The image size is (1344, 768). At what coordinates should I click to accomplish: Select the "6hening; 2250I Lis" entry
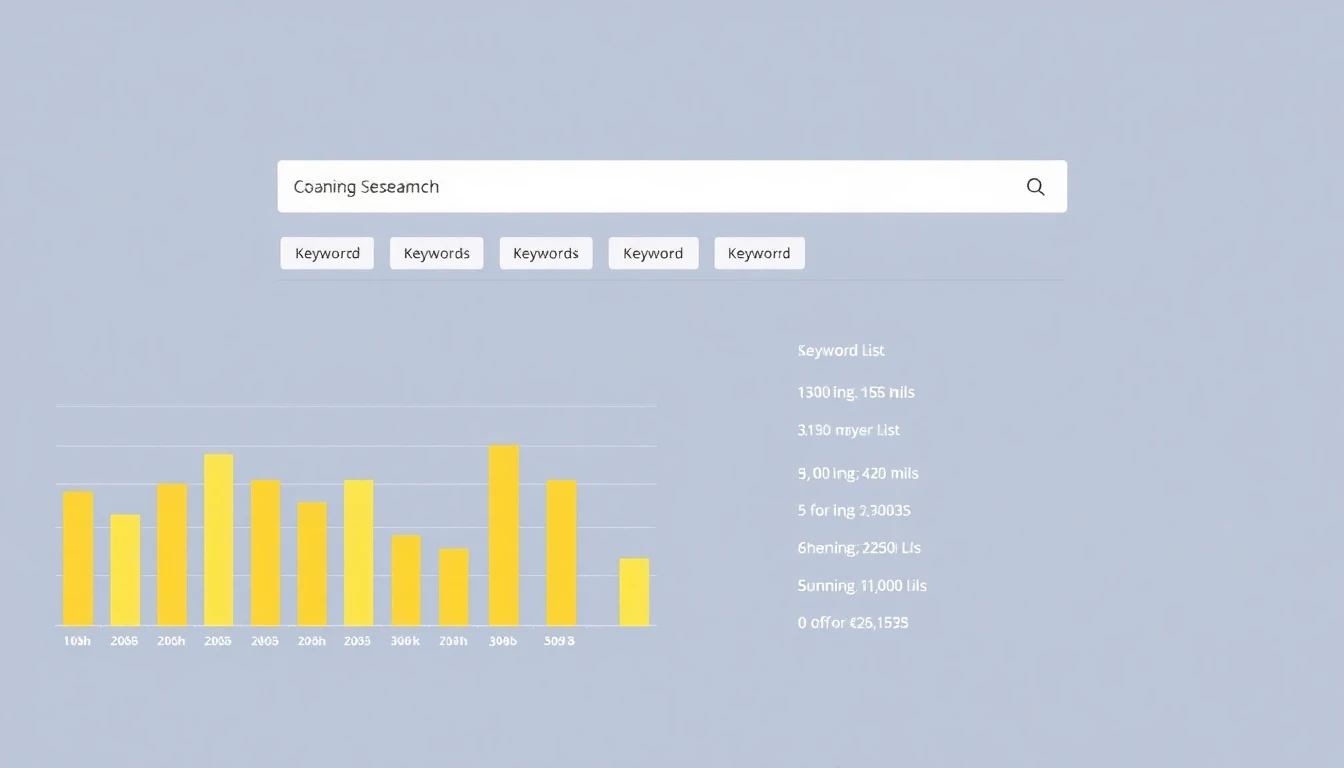859,548
